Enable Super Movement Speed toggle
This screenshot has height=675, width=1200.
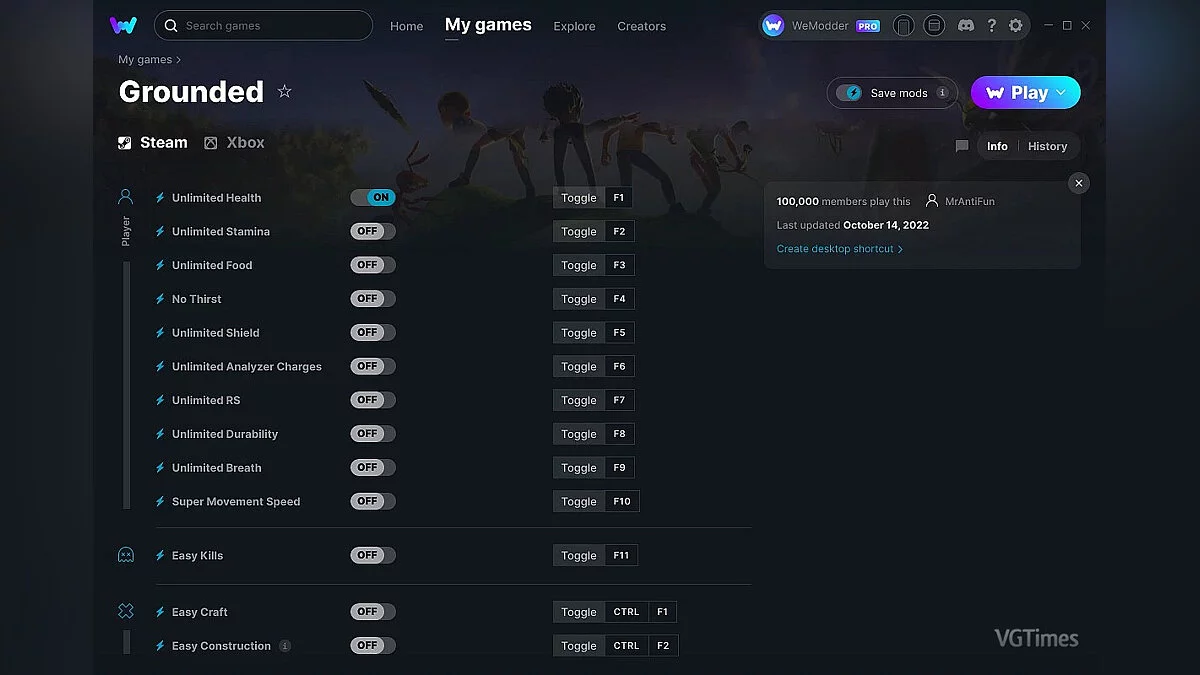373,501
